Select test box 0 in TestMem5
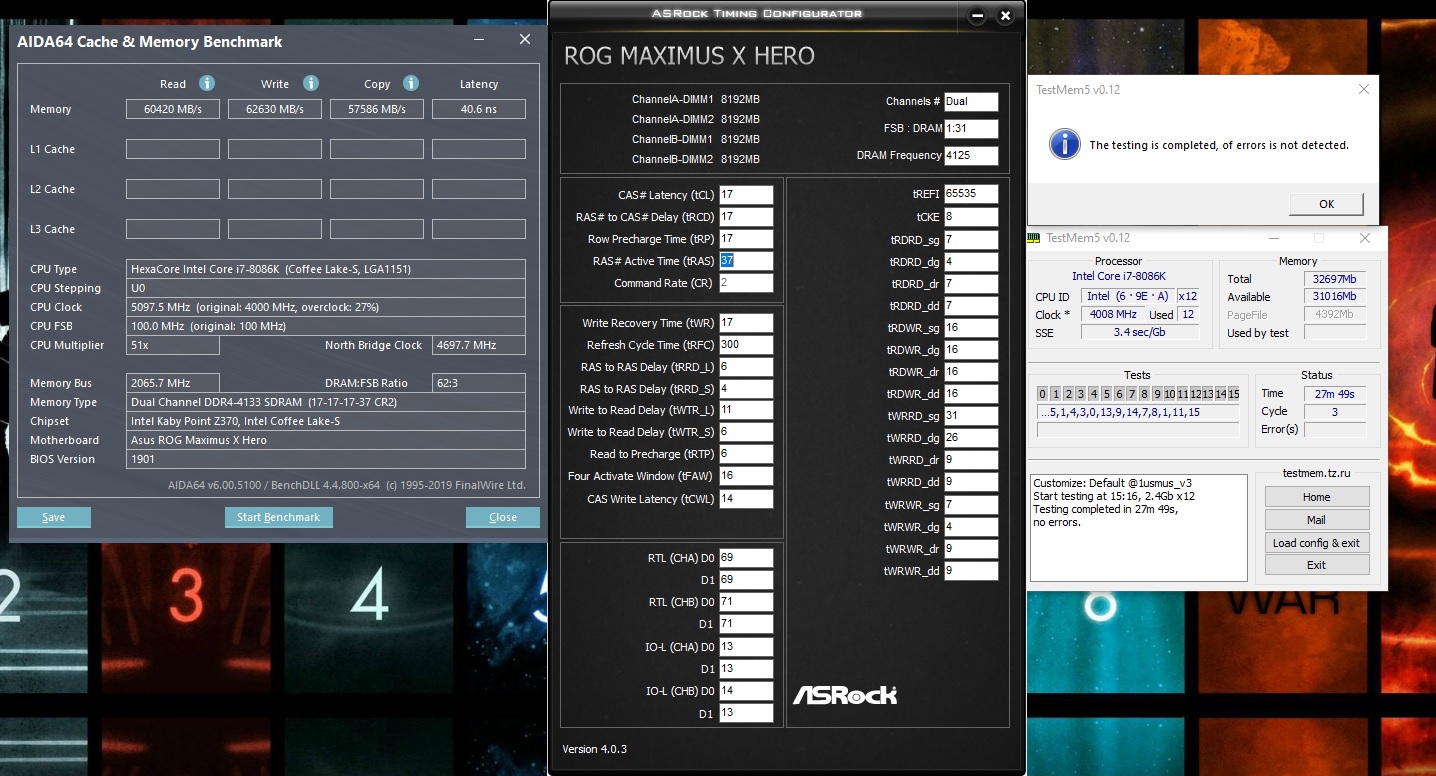This screenshot has width=1436, height=776. click(1043, 394)
